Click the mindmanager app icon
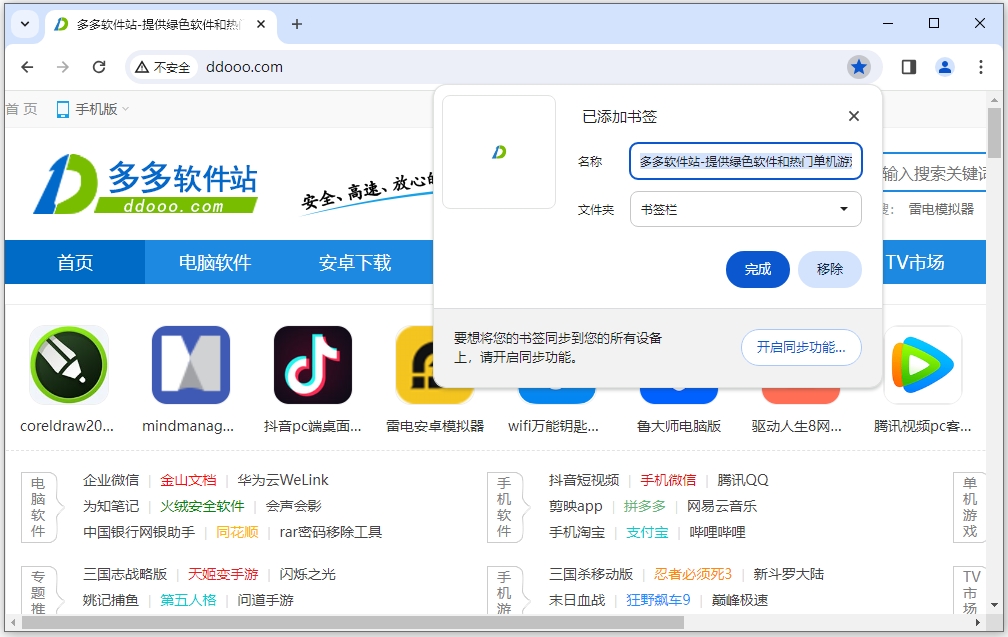 [x=191, y=365]
